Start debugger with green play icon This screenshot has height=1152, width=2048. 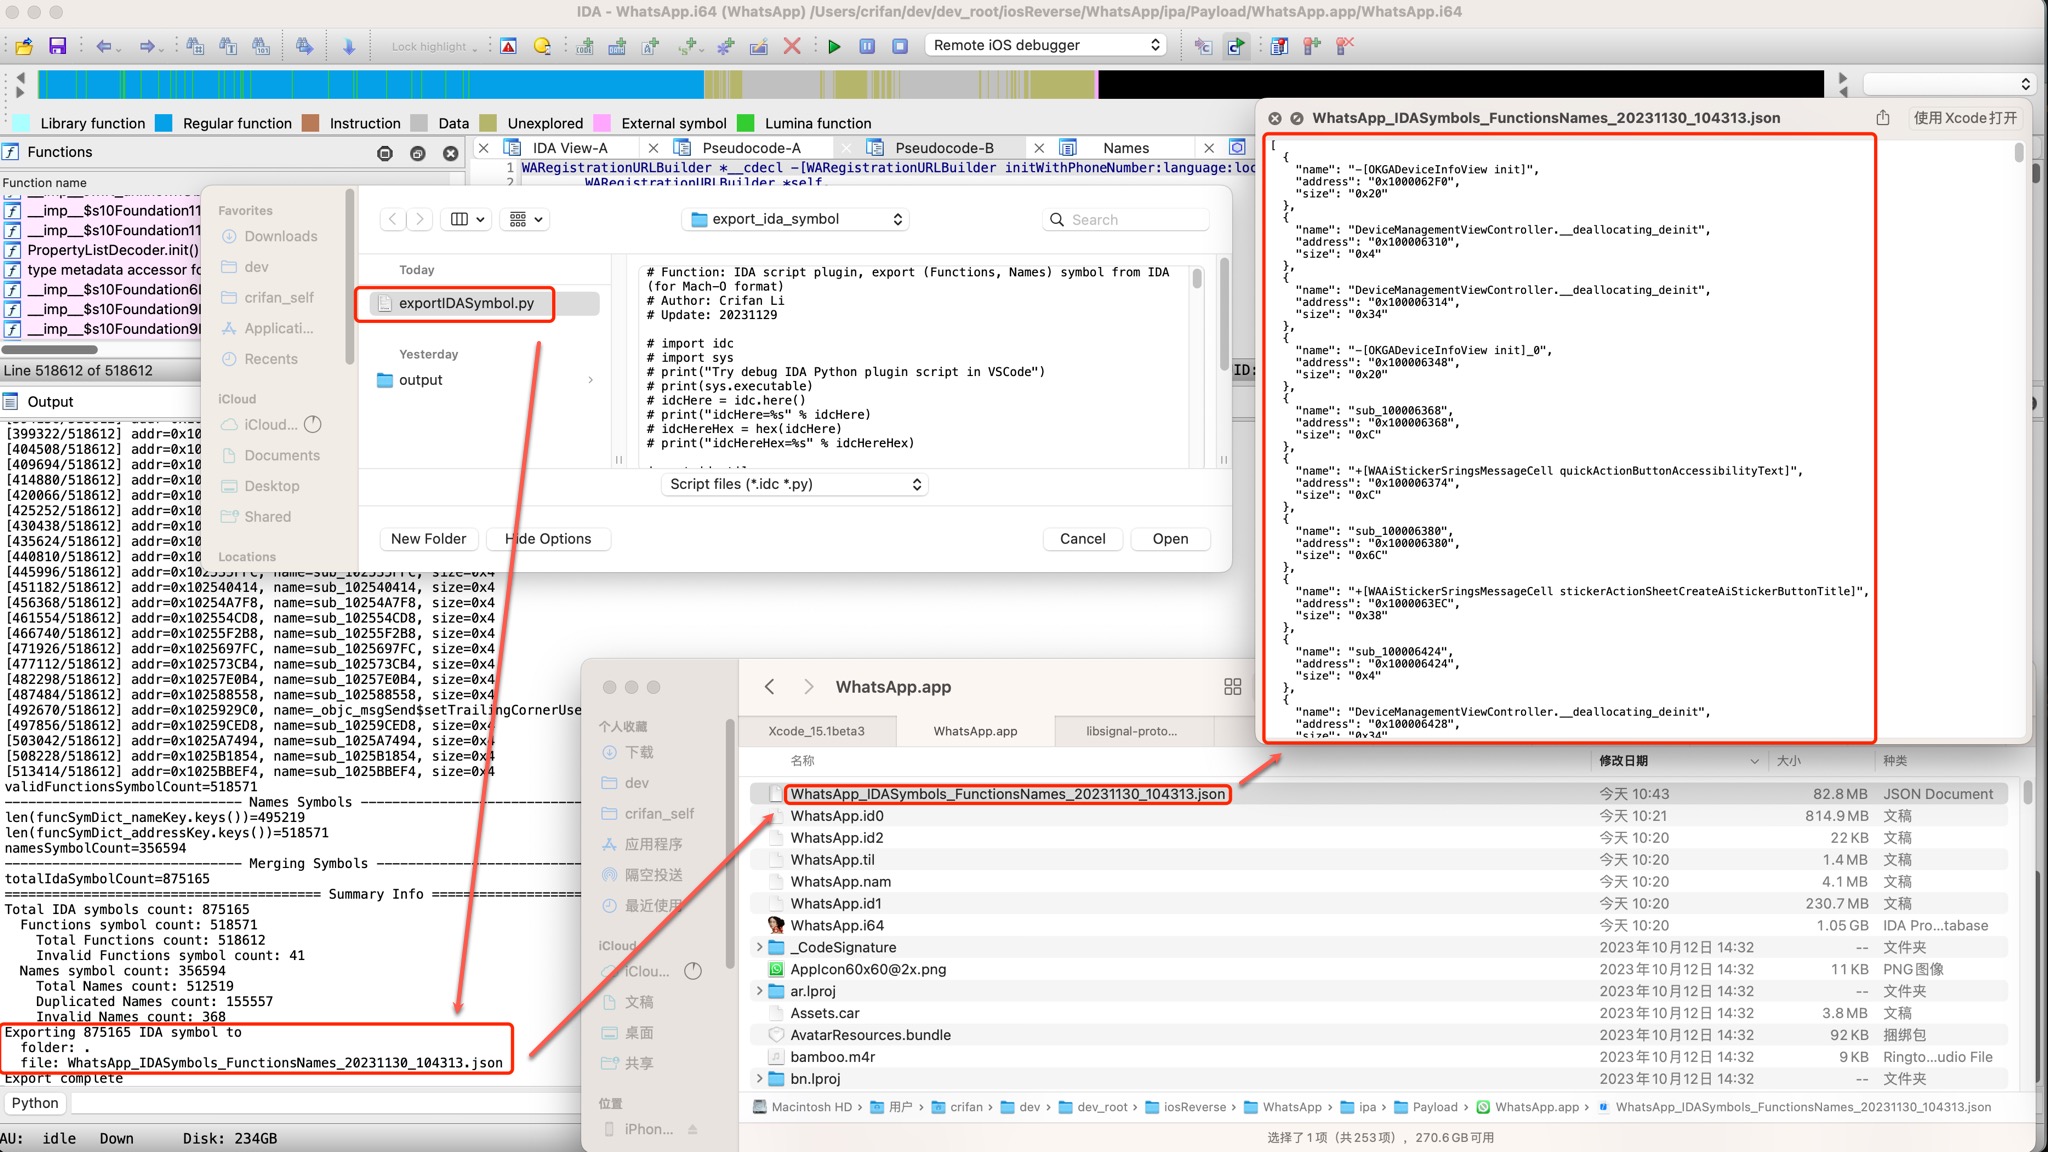click(834, 46)
